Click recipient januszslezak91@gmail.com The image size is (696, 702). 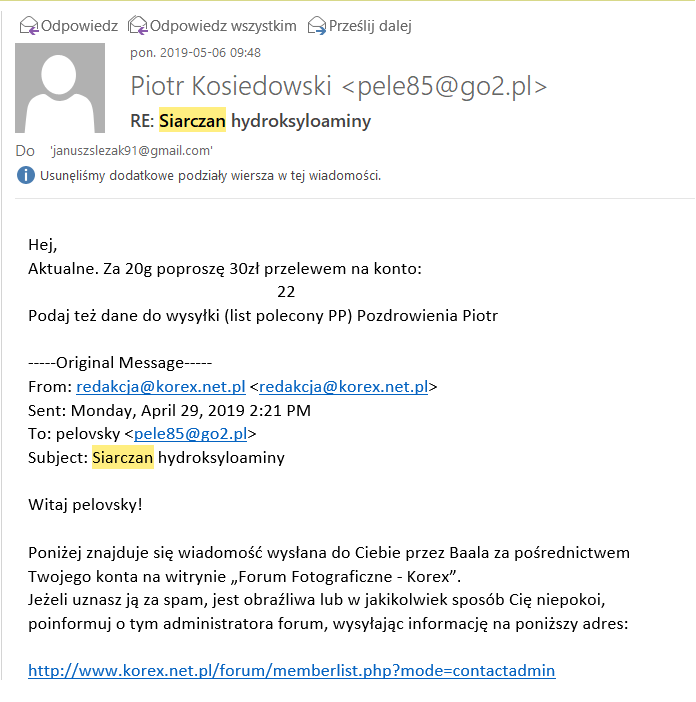[131, 151]
